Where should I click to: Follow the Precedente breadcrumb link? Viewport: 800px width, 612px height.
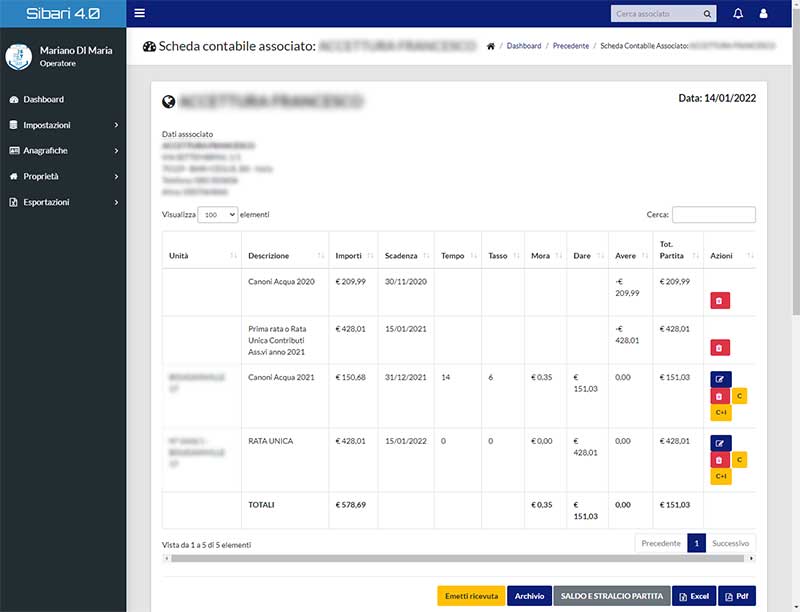571,46
